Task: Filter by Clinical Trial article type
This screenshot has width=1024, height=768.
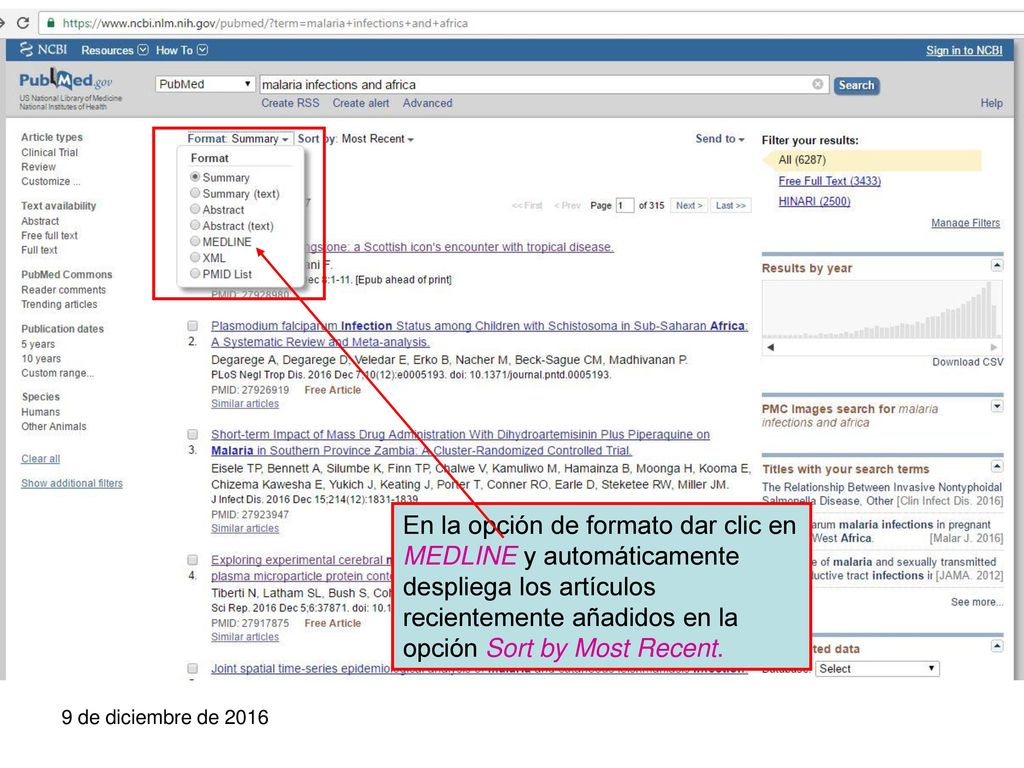Action: point(49,152)
